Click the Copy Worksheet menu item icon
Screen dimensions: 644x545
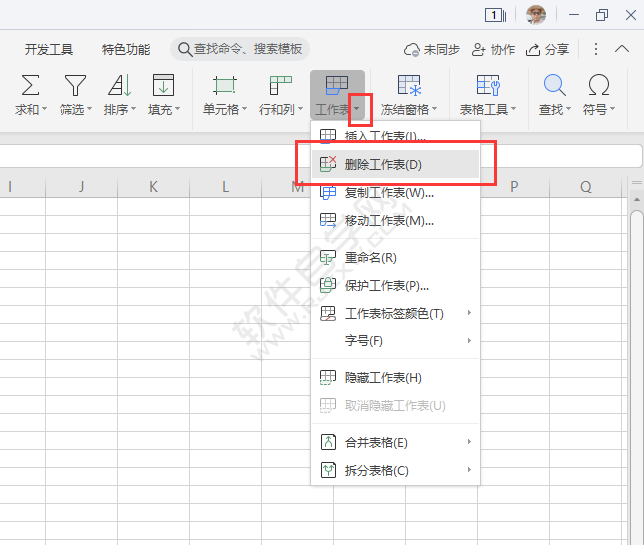click(x=328, y=192)
